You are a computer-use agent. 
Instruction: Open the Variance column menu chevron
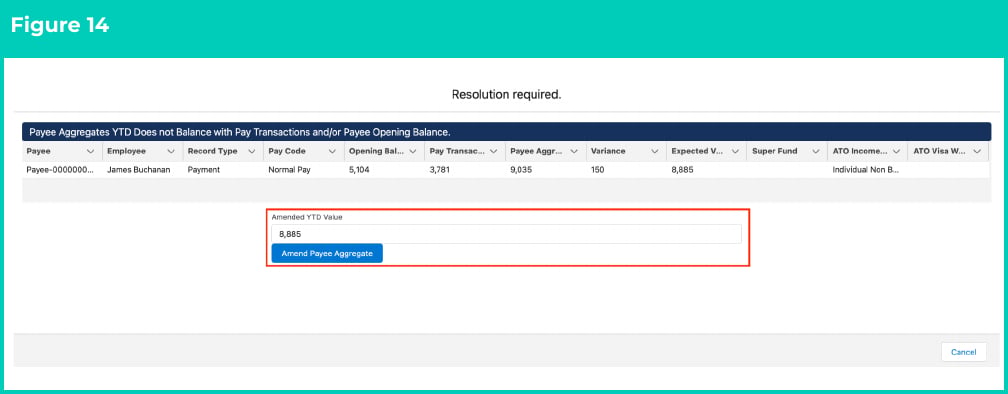[654, 152]
